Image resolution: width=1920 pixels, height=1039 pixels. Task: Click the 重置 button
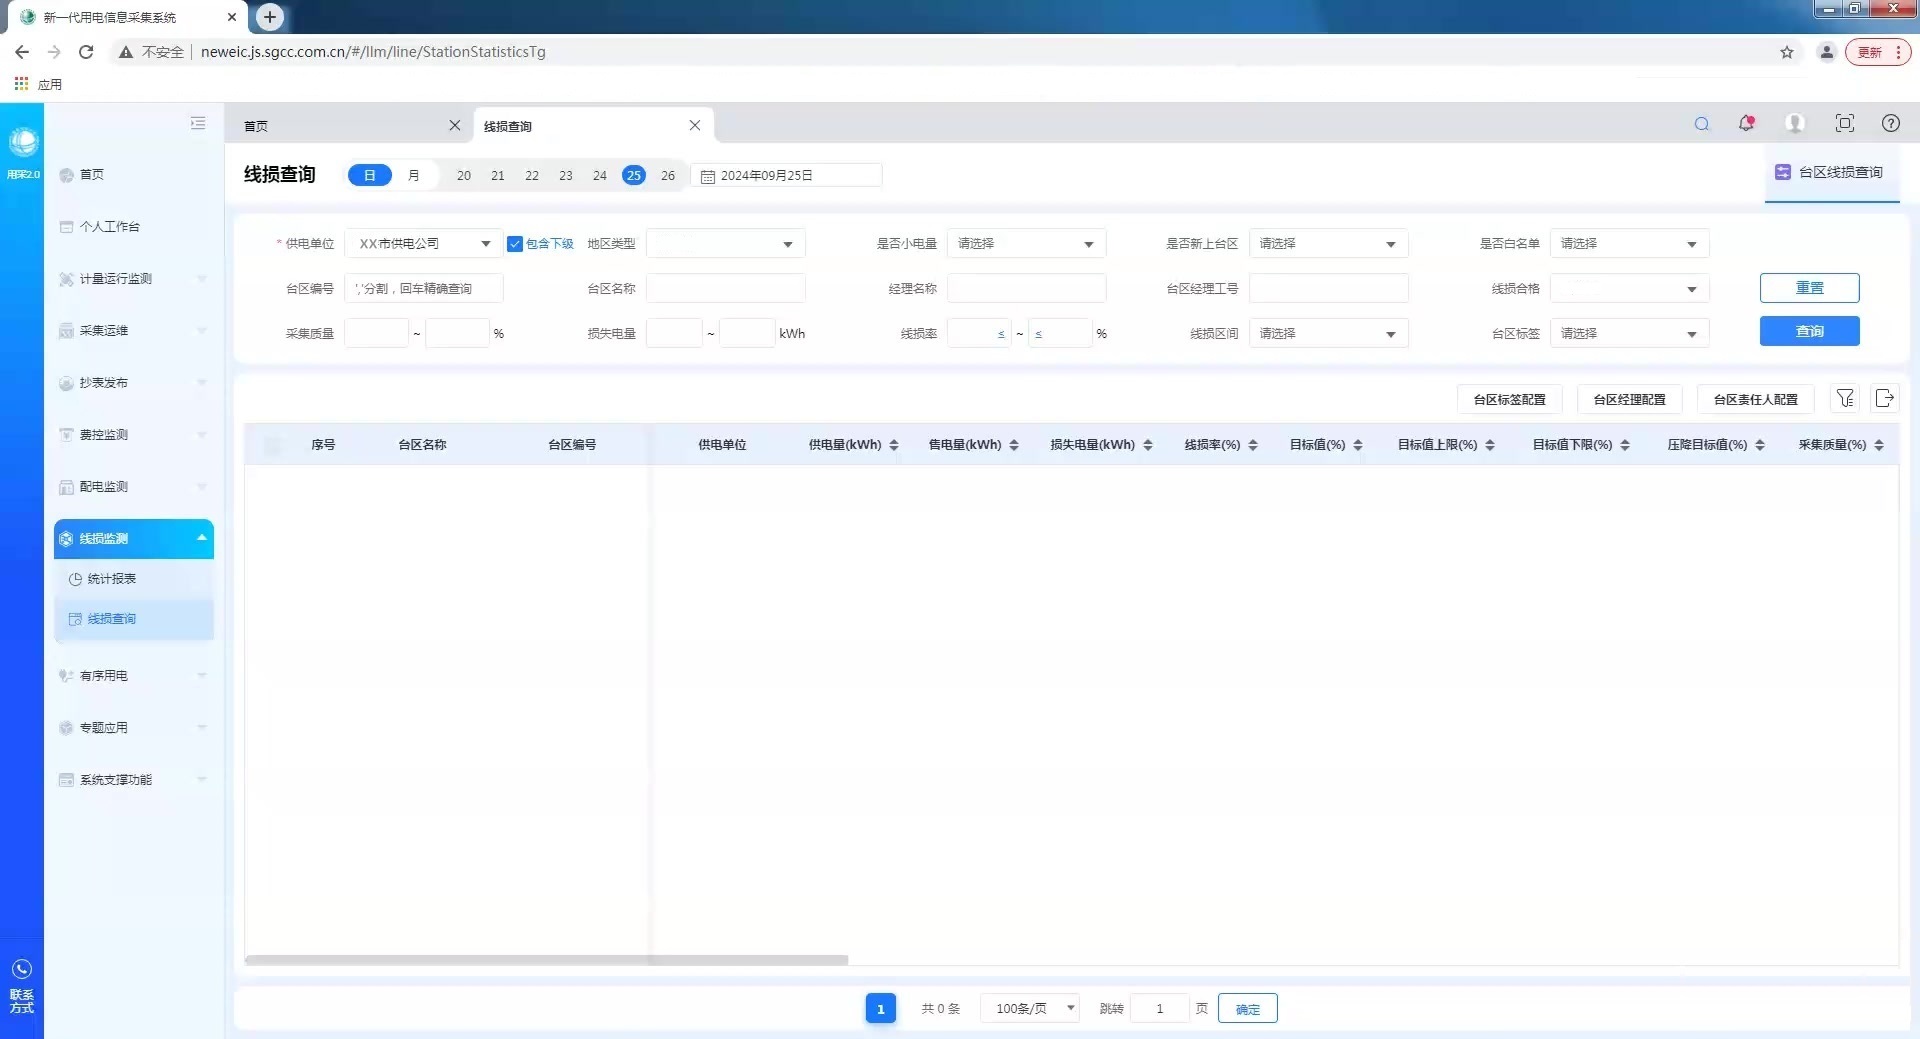(1809, 288)
